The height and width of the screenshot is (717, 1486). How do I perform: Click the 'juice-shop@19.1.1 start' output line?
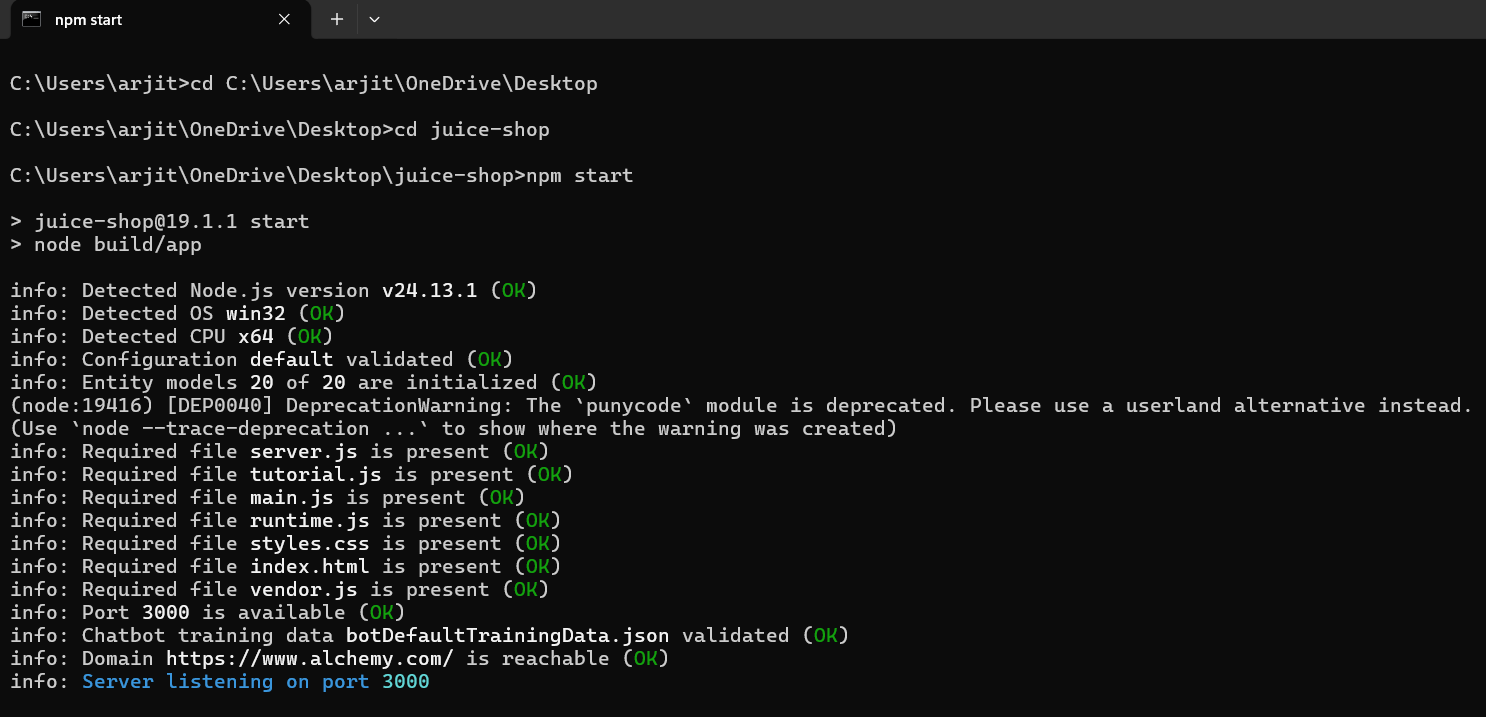click(170, 221)
